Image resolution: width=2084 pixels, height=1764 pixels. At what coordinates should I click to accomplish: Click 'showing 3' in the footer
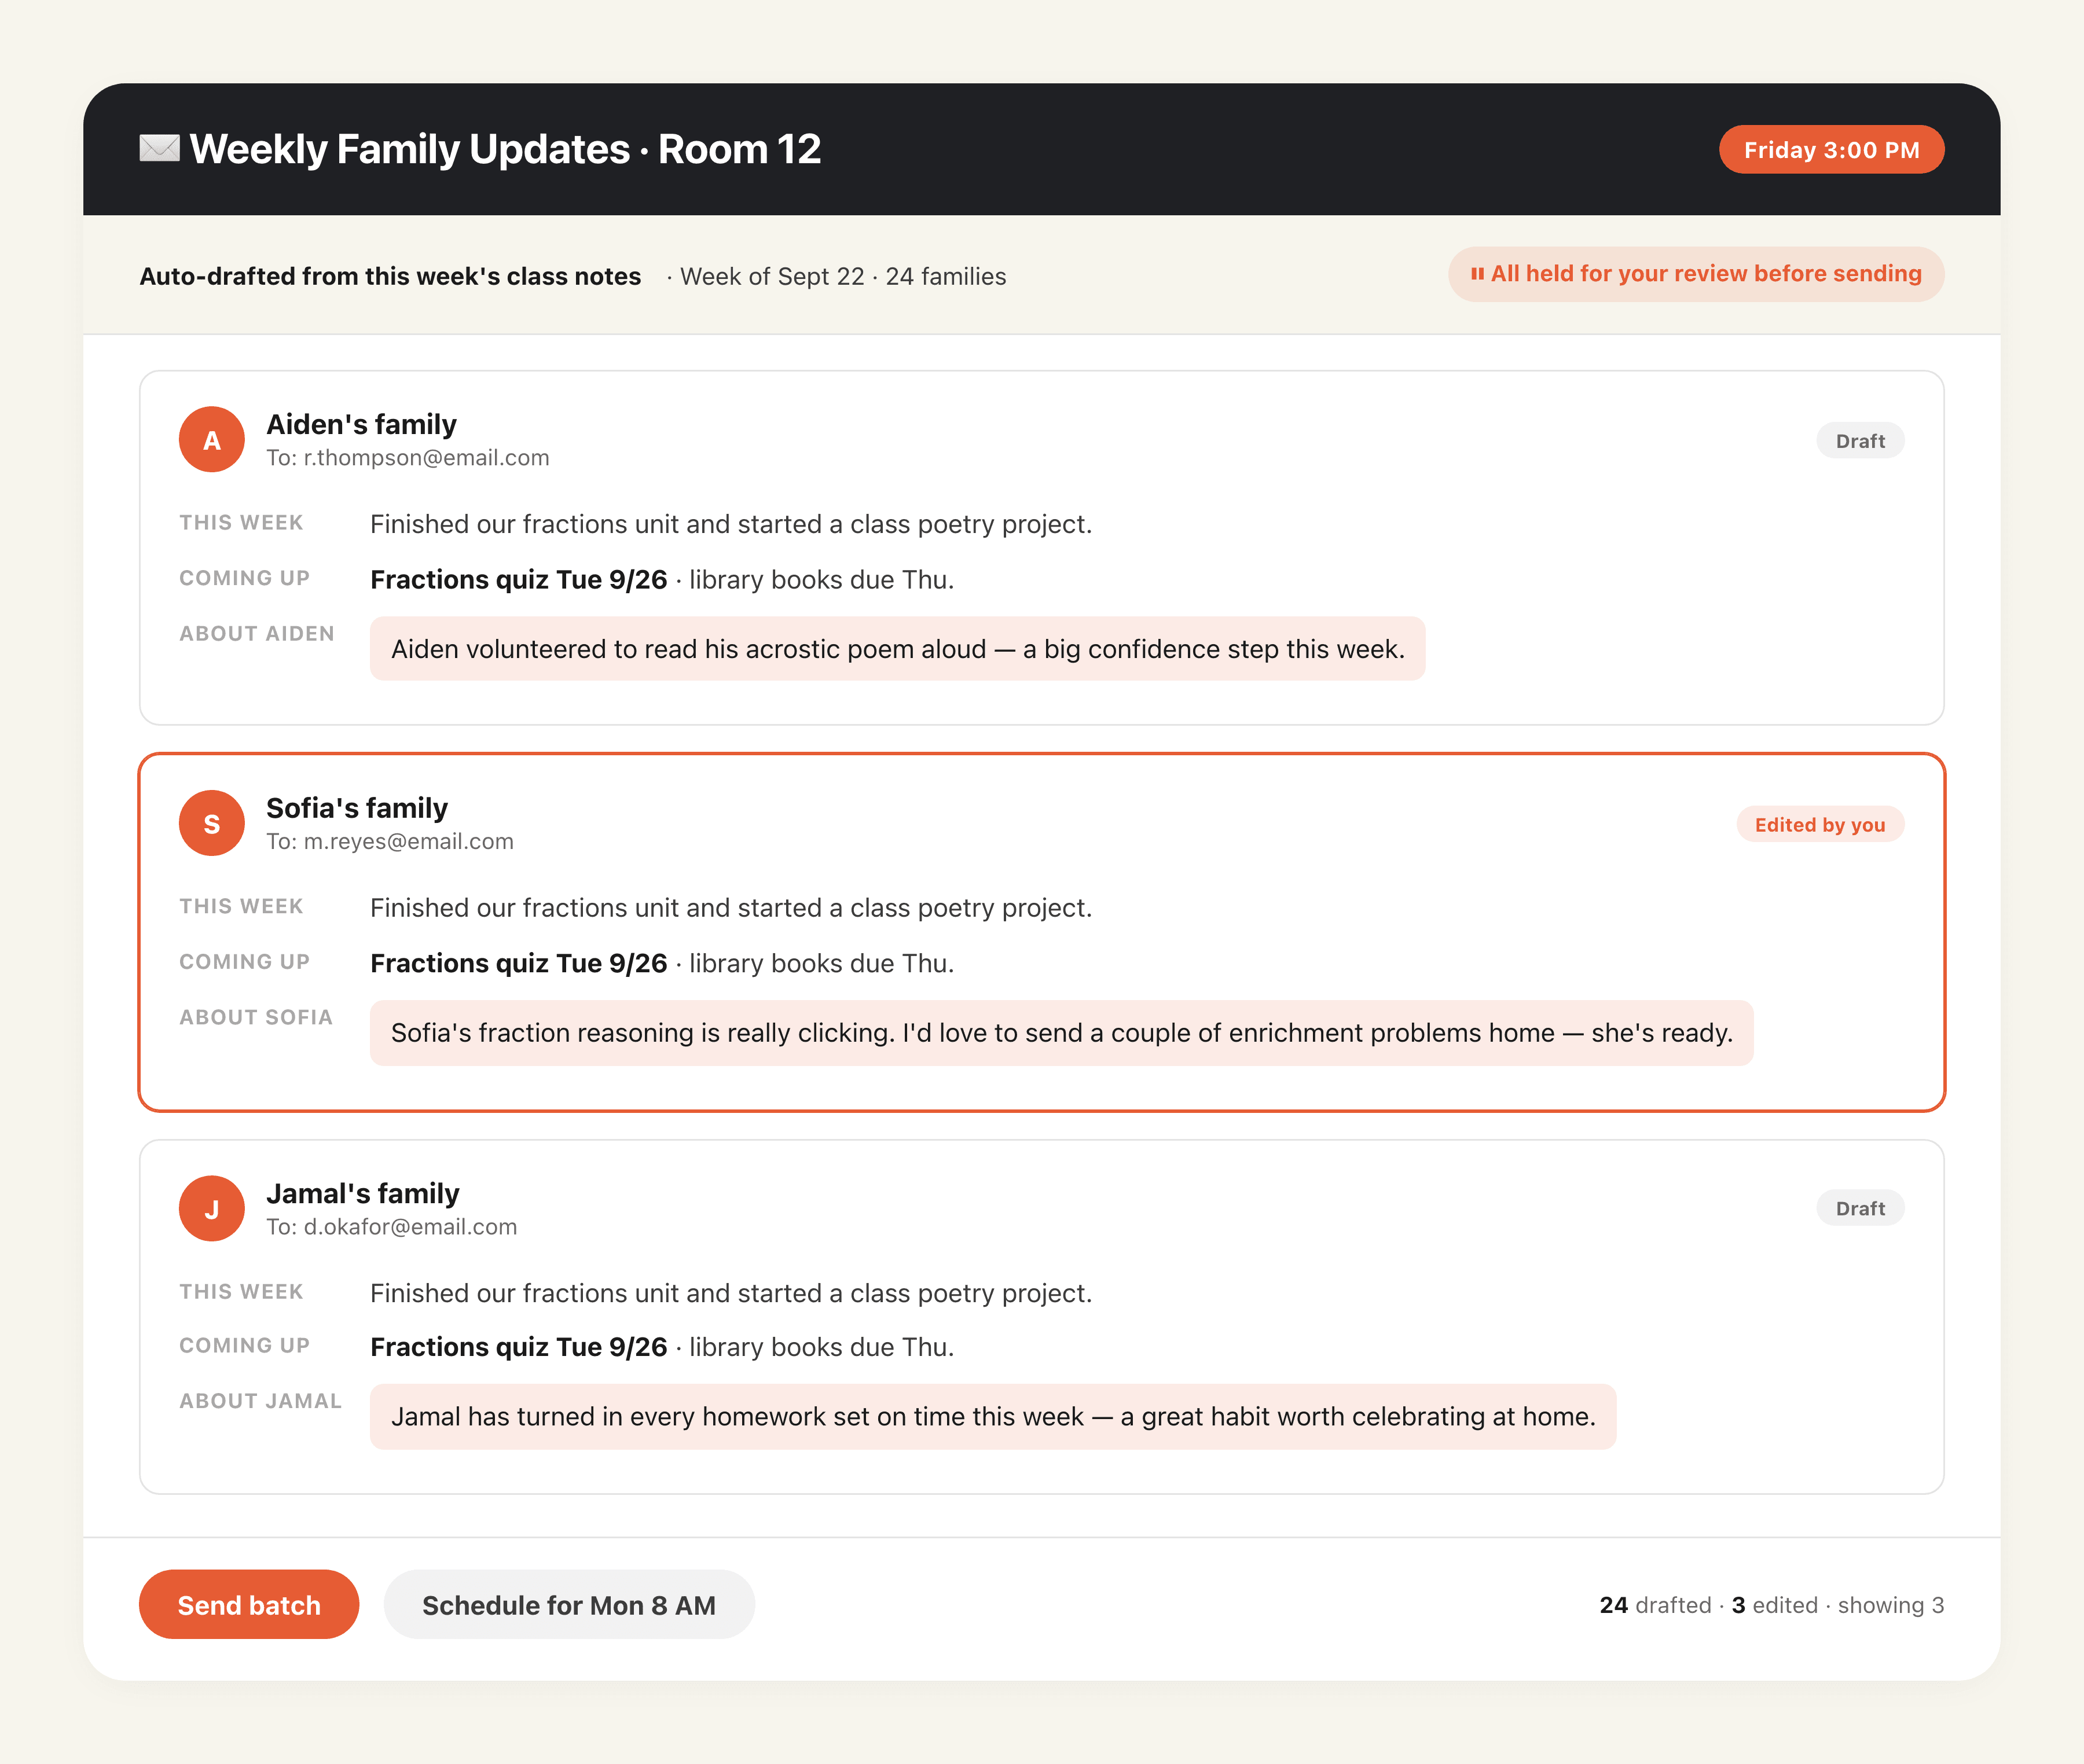(x=1890, y=1605)
